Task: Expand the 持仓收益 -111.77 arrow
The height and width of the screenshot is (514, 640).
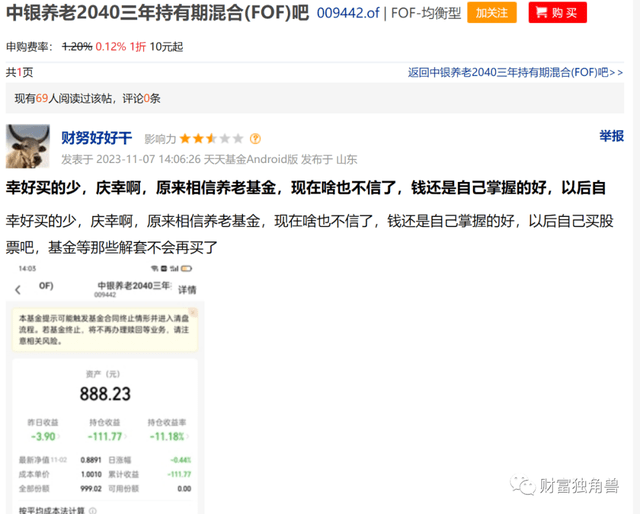Action: (x=126, y=436)
